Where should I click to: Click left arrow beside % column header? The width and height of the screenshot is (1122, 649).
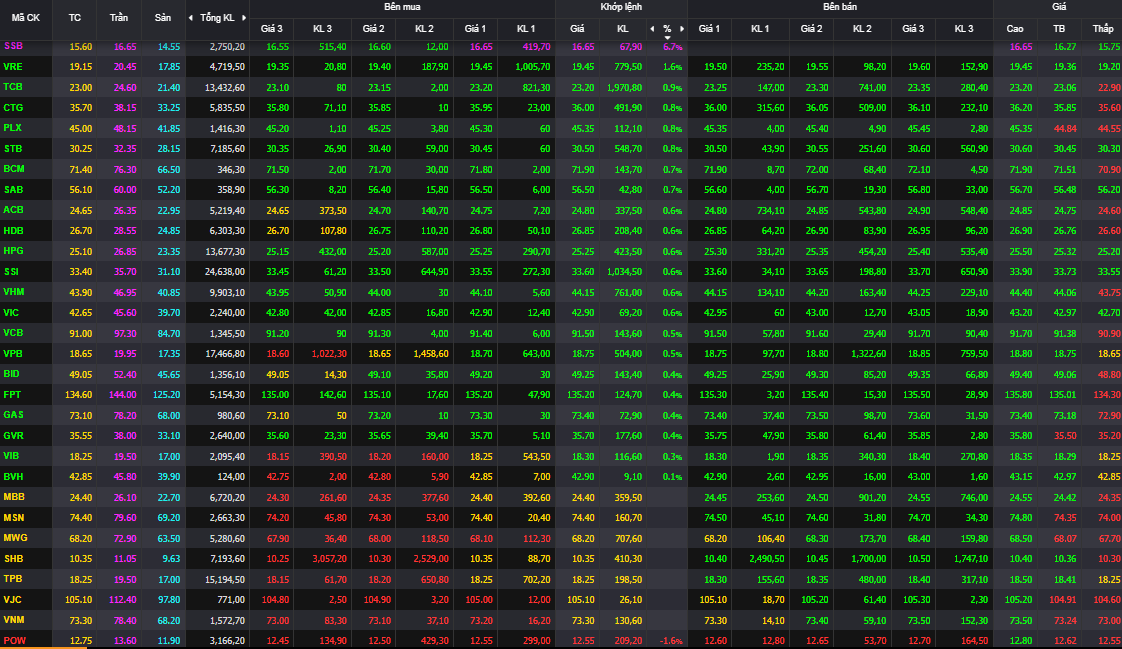(x=652, y=29)
